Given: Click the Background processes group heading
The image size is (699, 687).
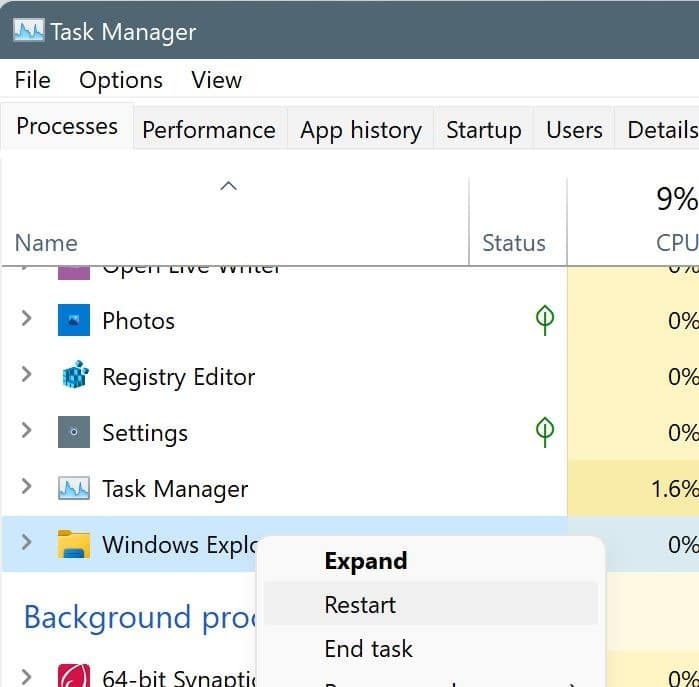Looking at the screenshot, I should 140,618.
